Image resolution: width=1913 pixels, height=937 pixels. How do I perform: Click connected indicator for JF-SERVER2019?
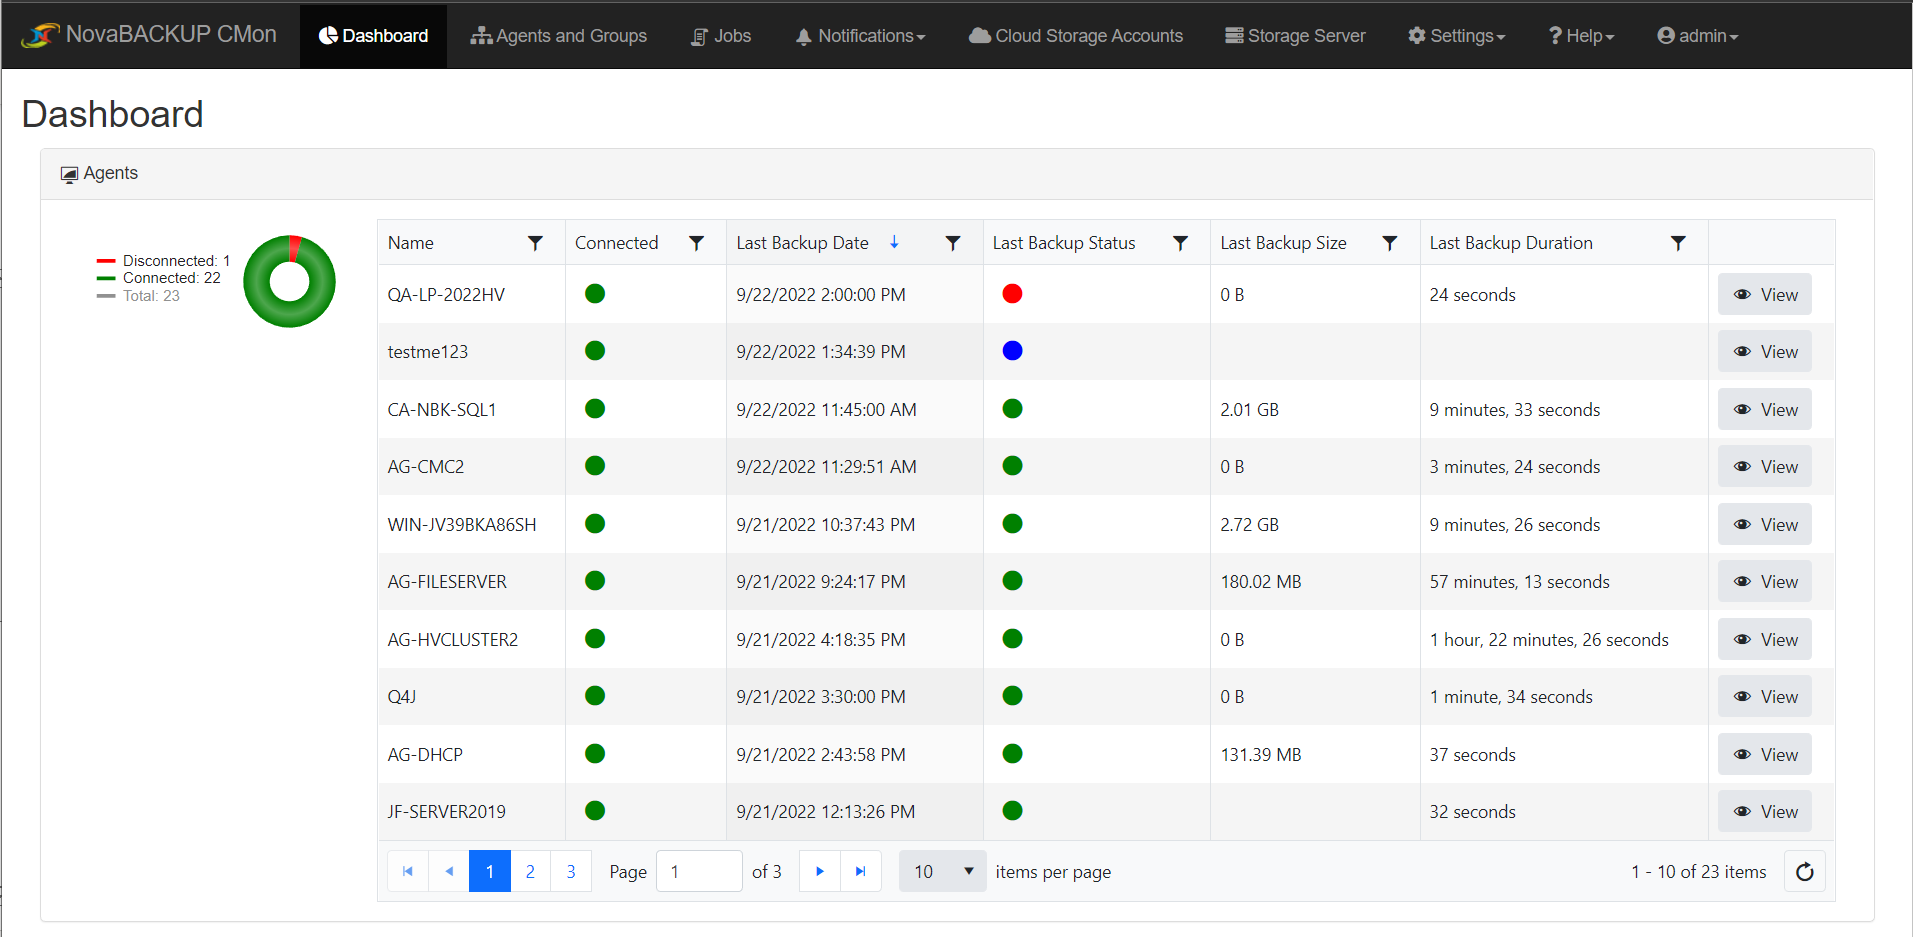595,811
